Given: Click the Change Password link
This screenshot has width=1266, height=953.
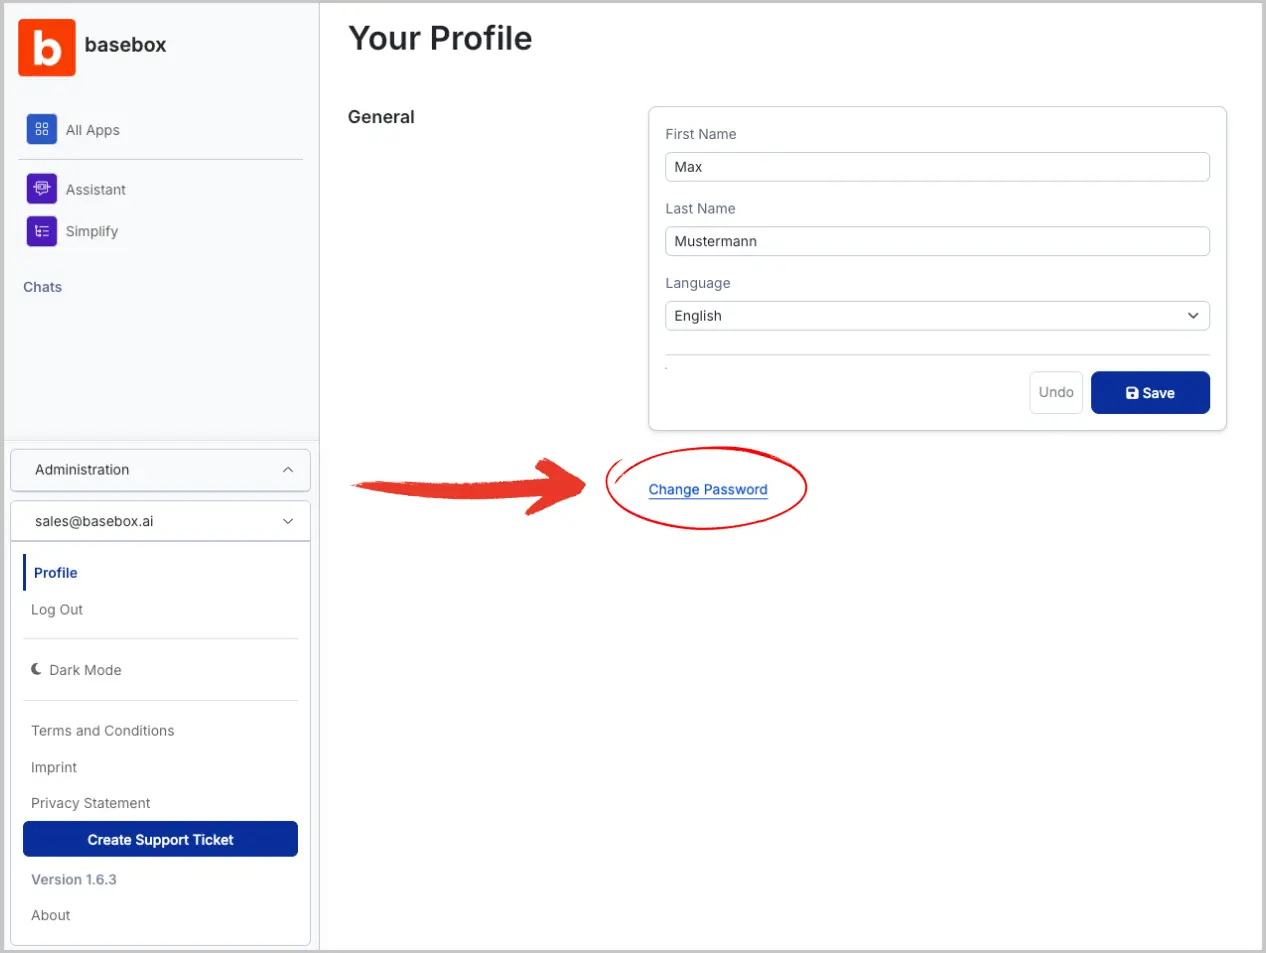Looking at the screenshot, I should [x=708, y=490].
